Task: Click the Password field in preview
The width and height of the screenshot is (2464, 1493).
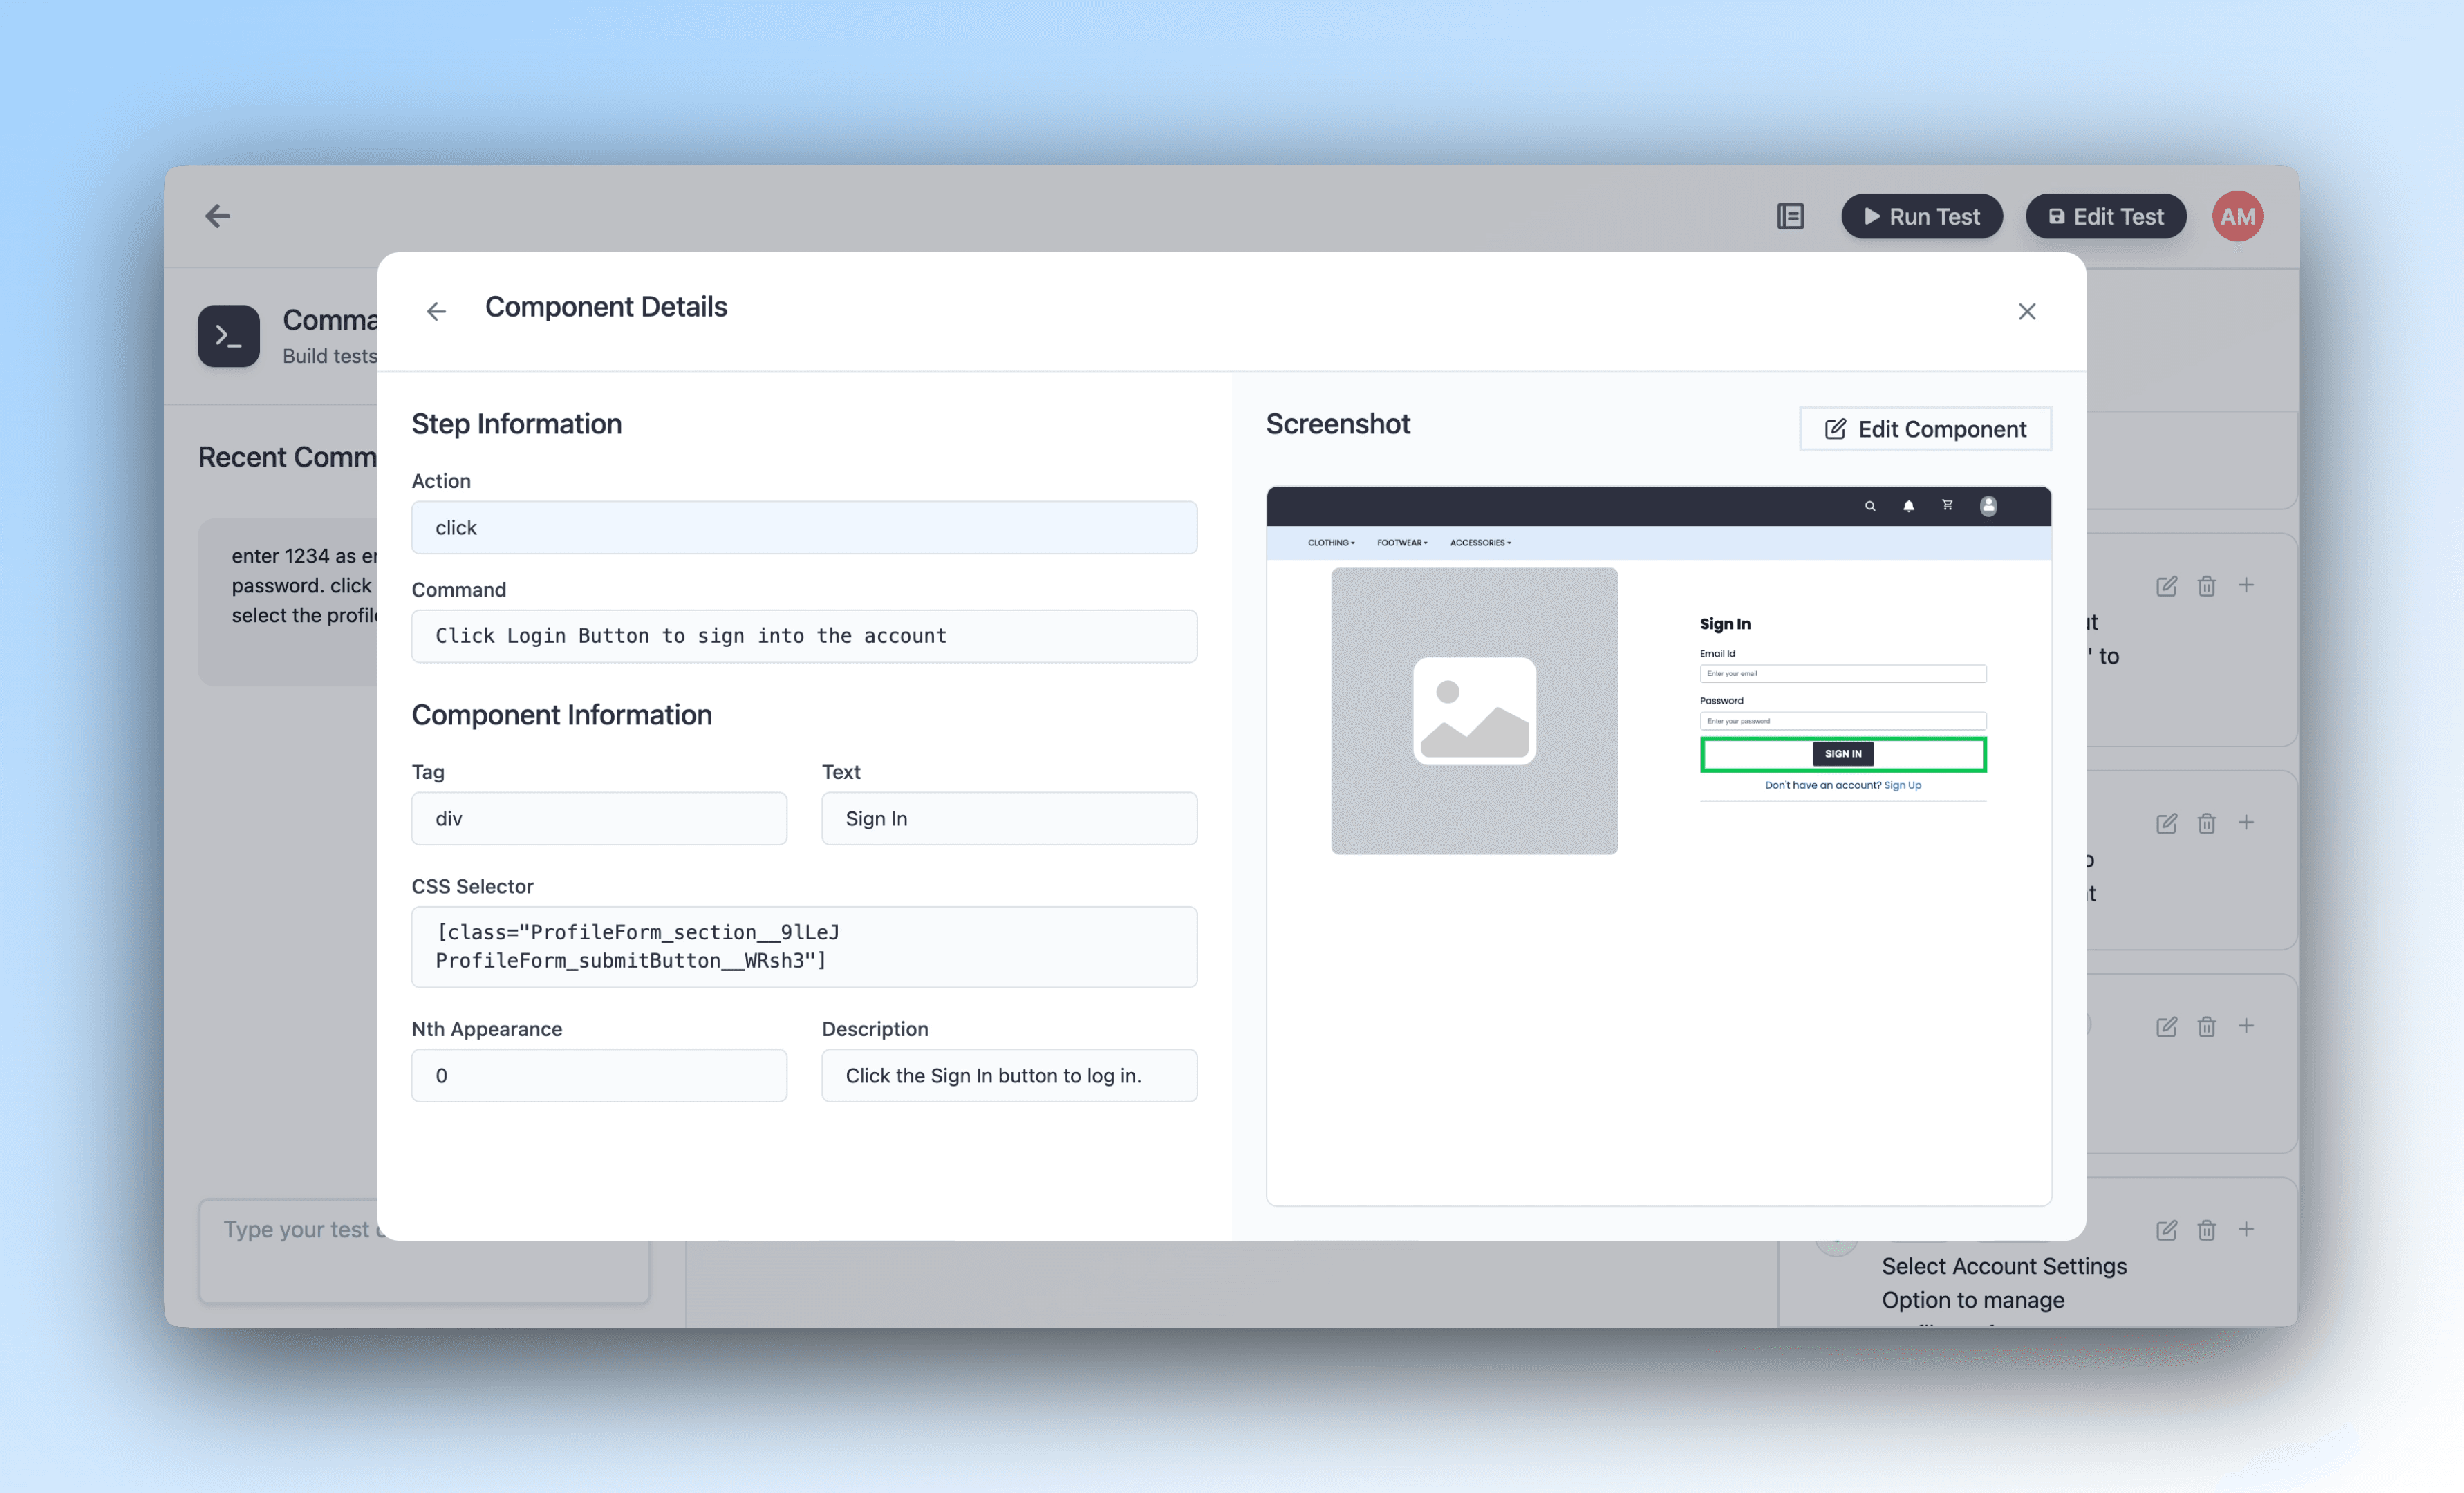Action: pyautogui.click(x=1843, y=721)
